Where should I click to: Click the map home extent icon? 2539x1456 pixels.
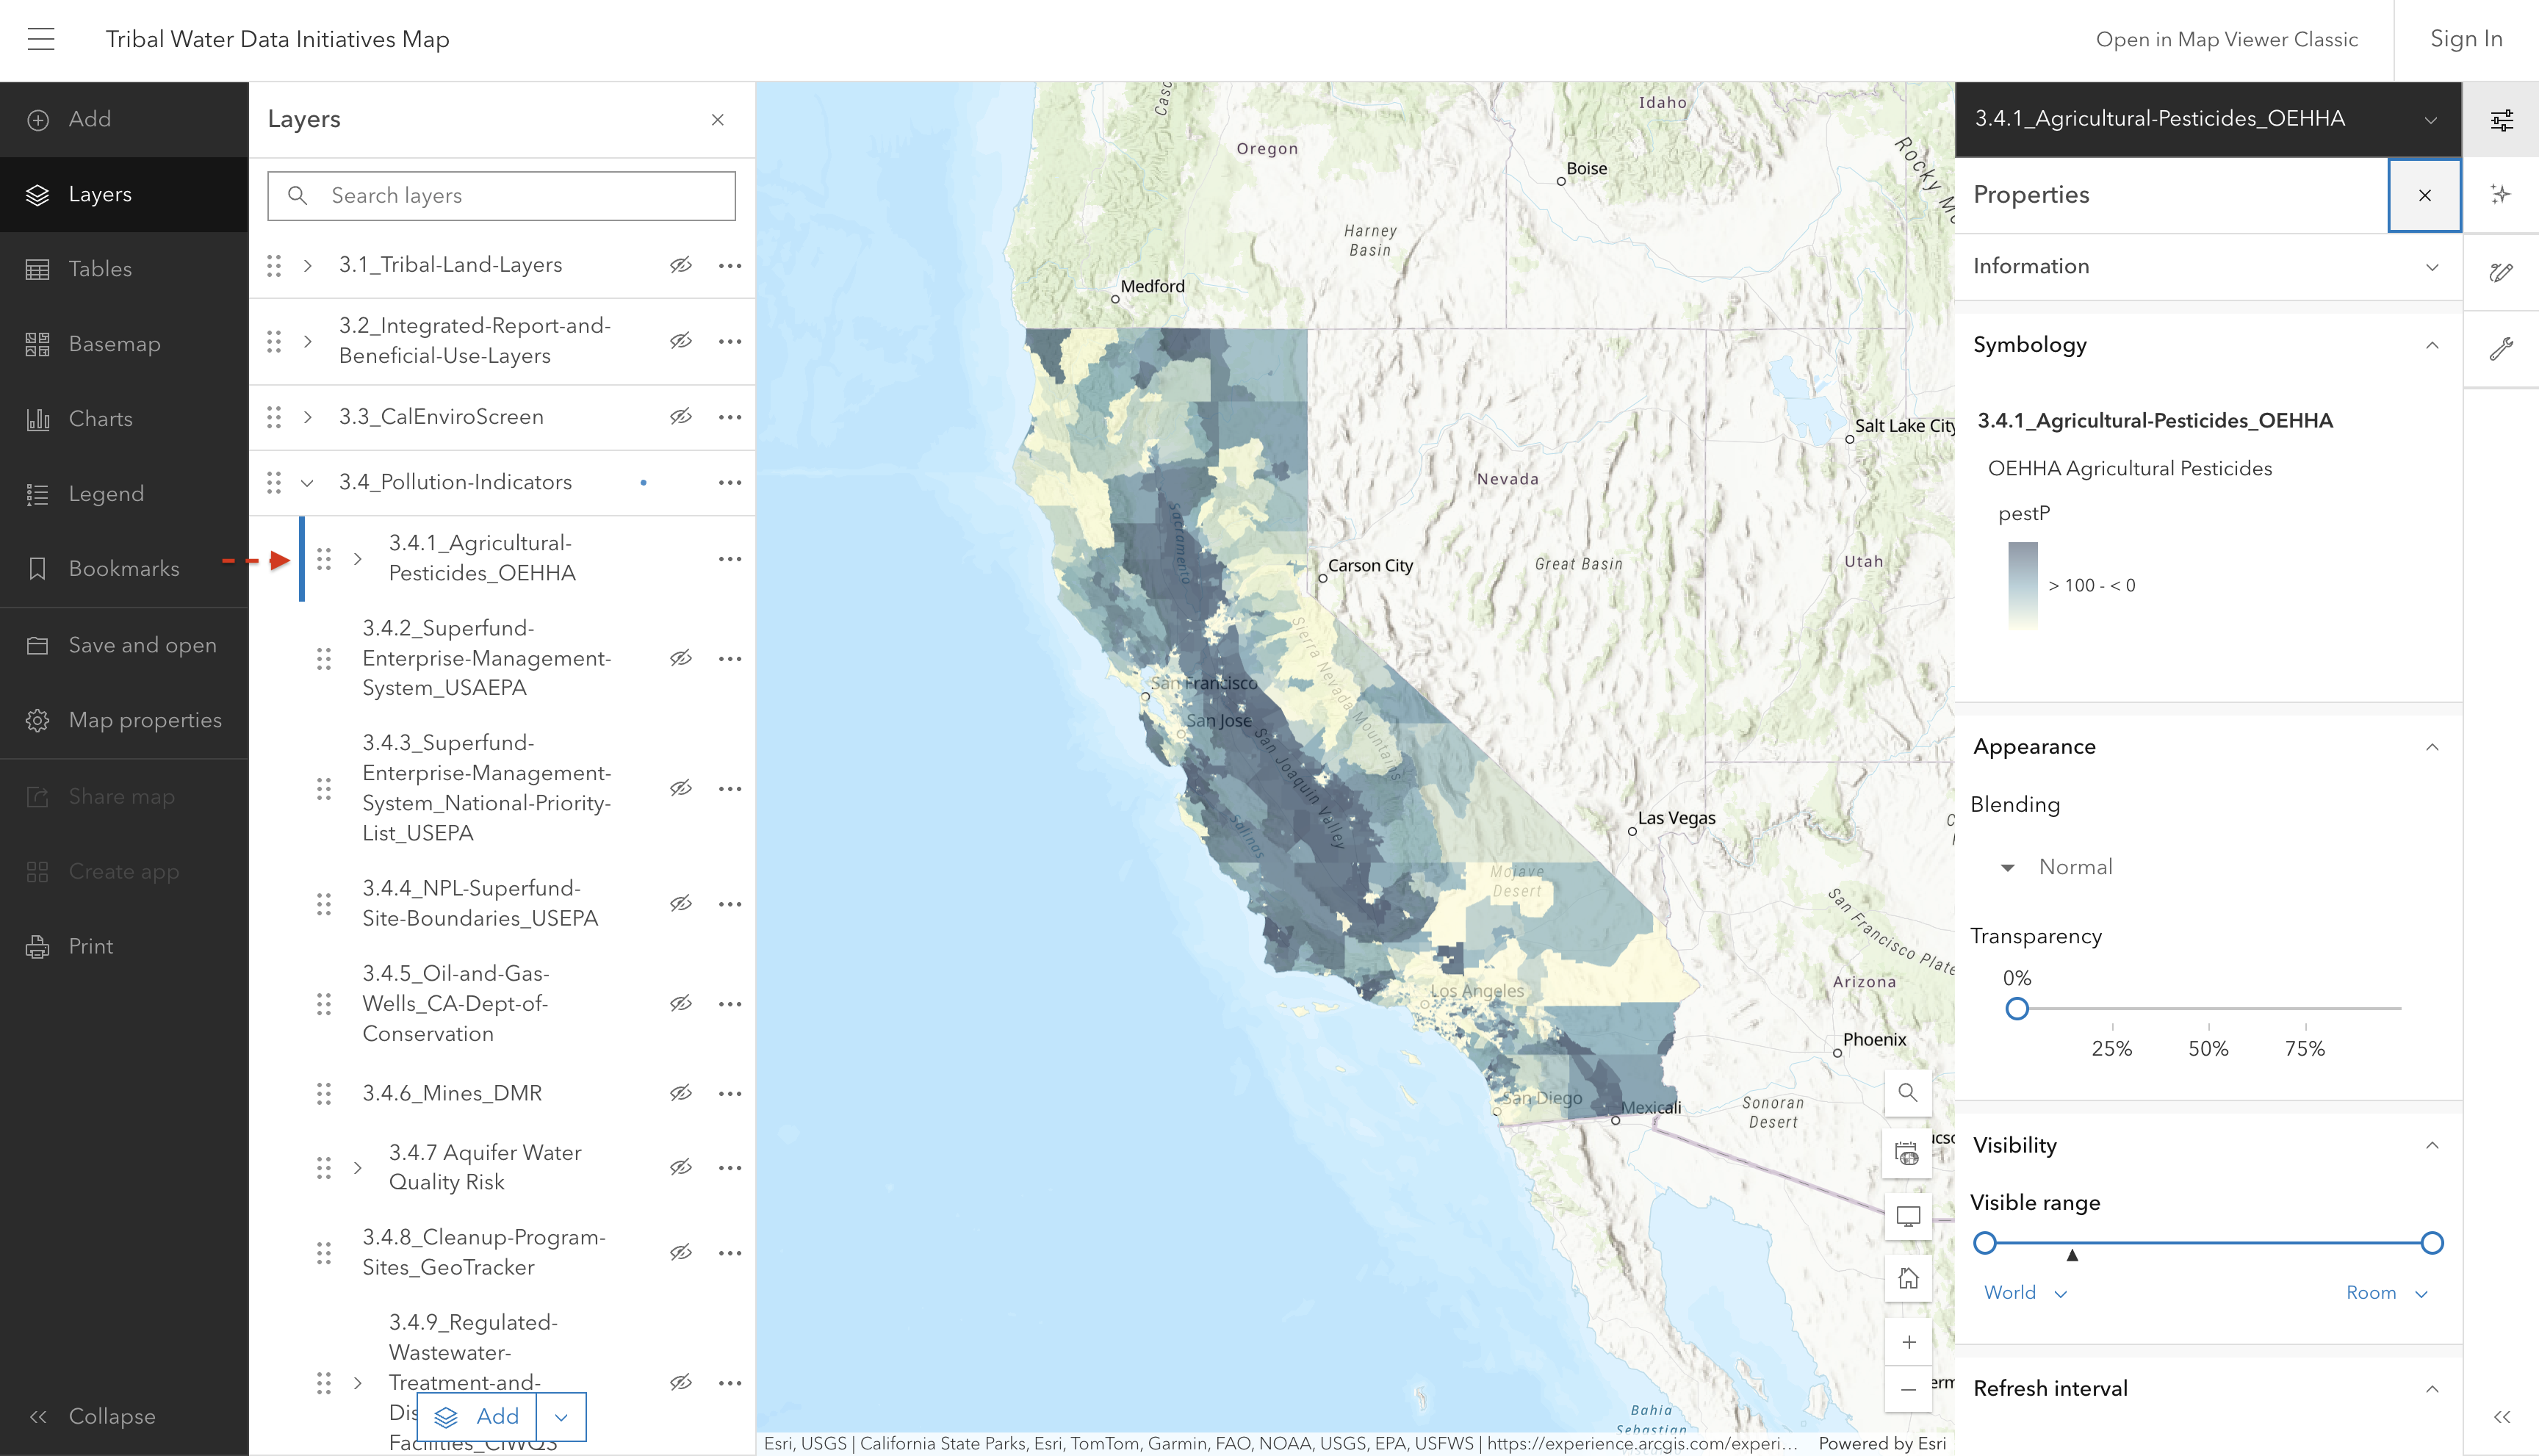click(1908, 1279)
